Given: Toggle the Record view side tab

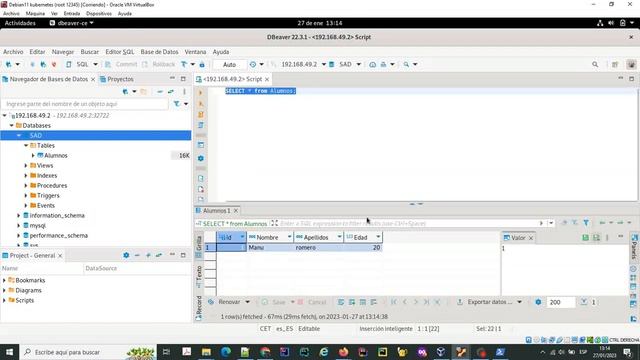Looking at the screenshot, I should (x=199, y=307).
